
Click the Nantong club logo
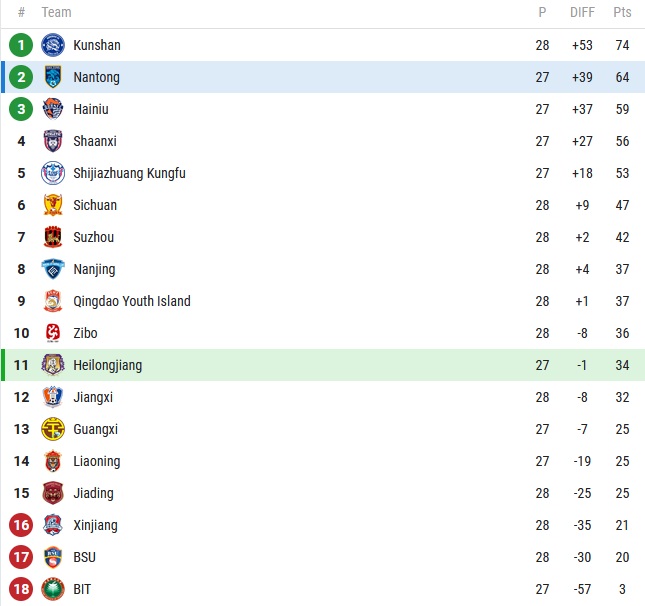[x=53, y=77]
